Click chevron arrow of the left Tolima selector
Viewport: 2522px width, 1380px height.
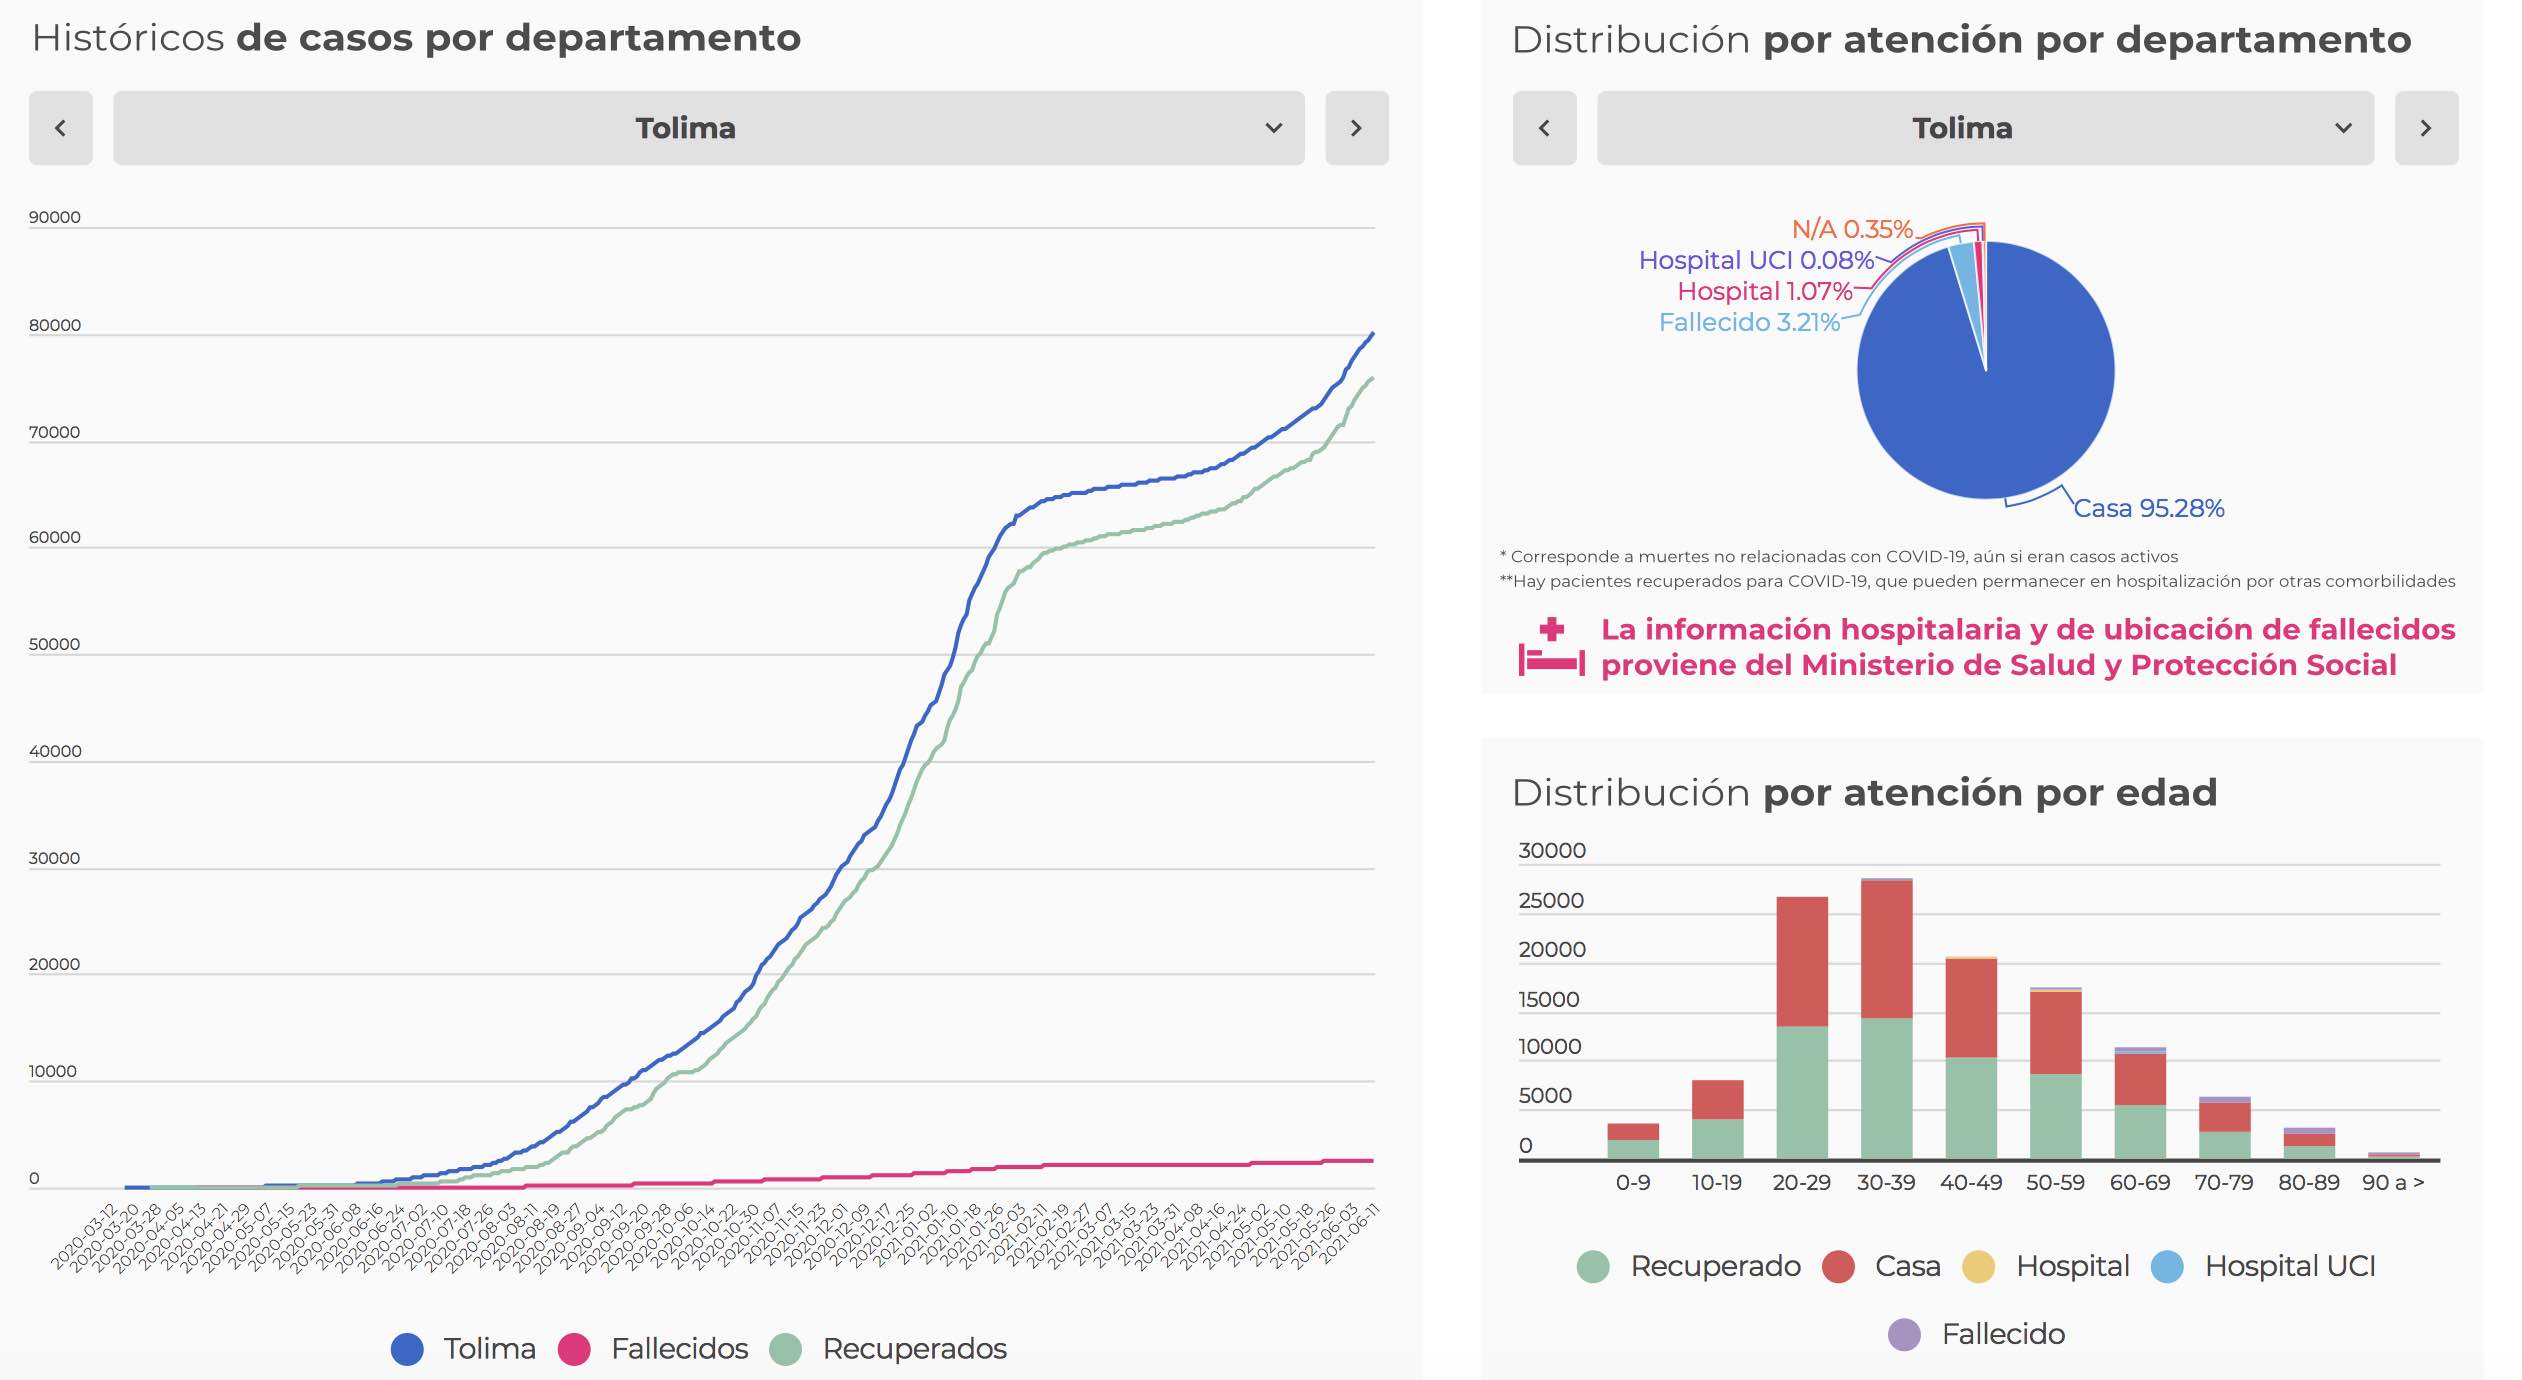[1273, 128]
